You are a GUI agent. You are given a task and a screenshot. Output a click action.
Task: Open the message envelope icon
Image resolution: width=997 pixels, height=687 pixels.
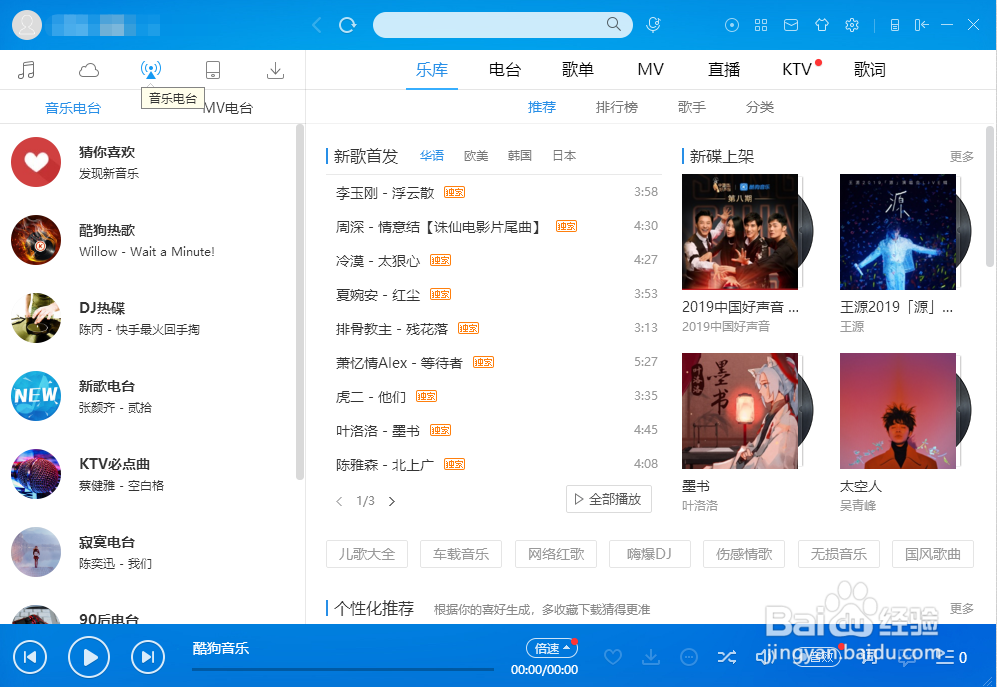coord(791,25)
